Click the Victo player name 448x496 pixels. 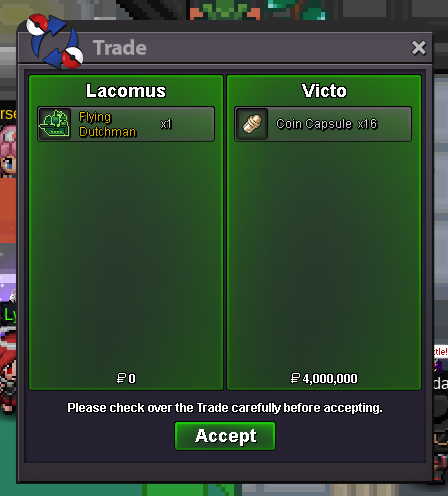click(324, 91)
